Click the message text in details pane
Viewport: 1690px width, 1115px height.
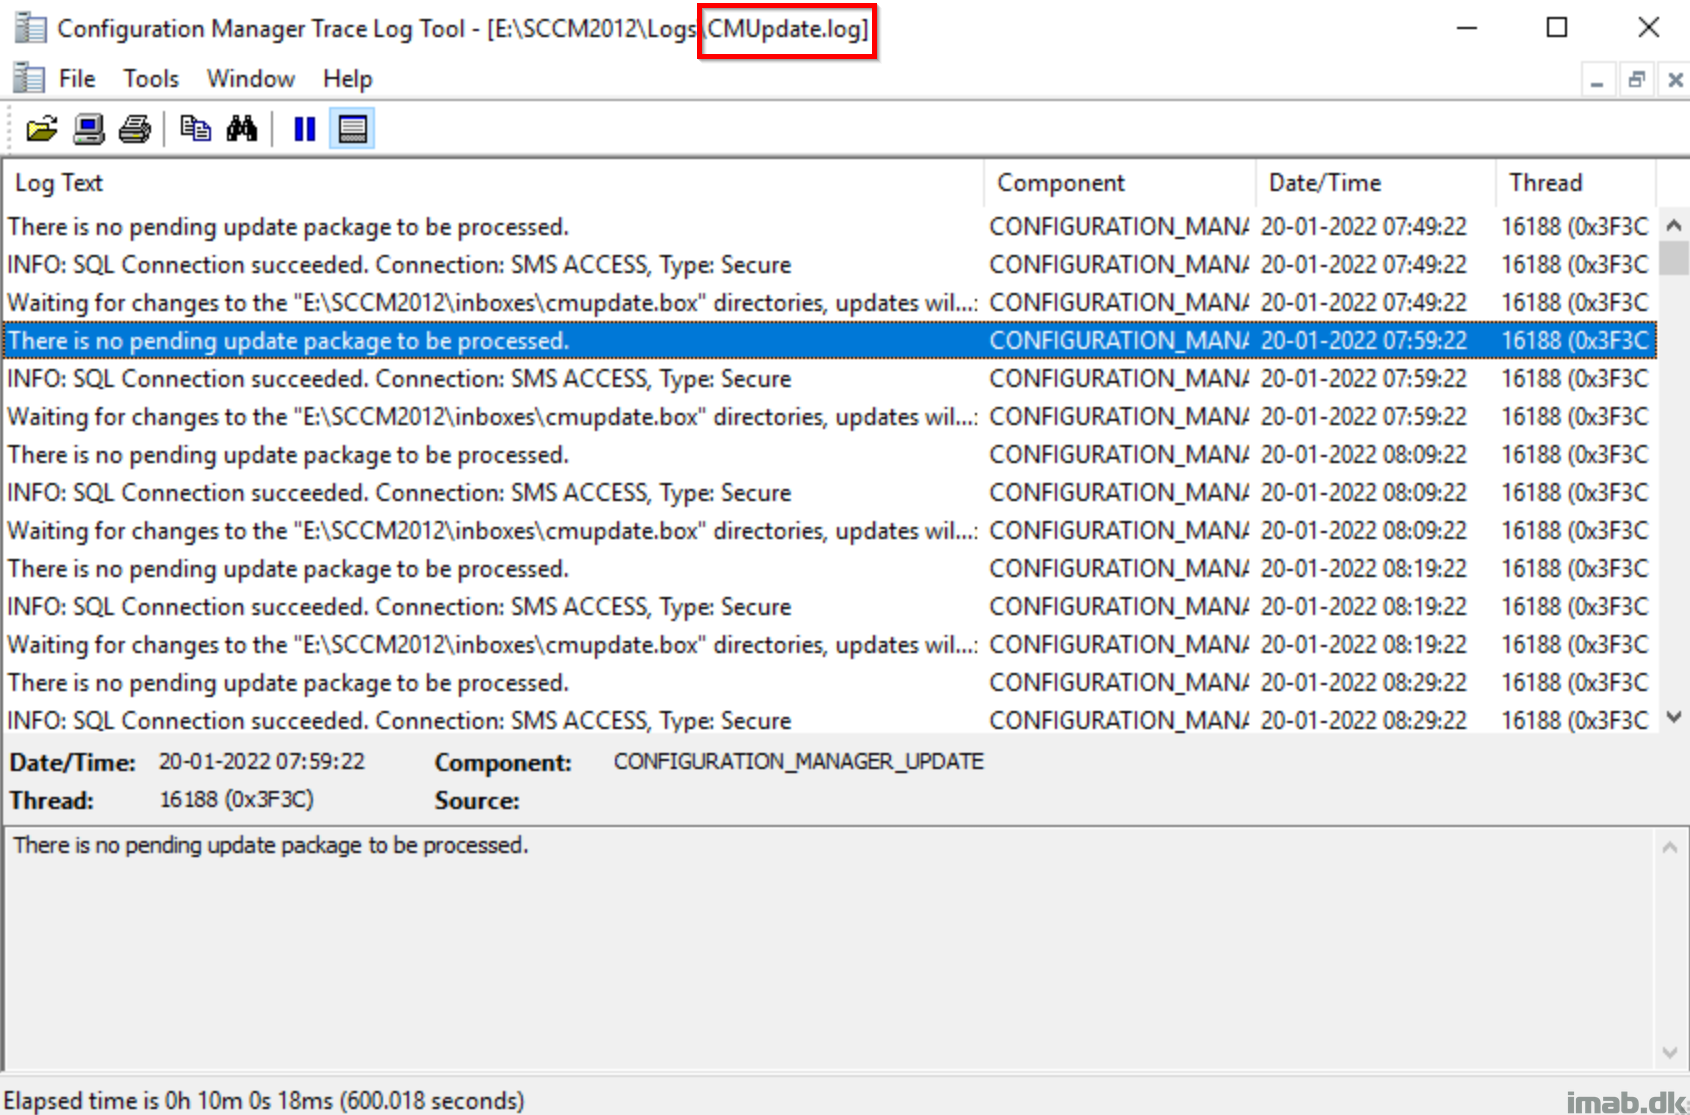tap(270, 846)
